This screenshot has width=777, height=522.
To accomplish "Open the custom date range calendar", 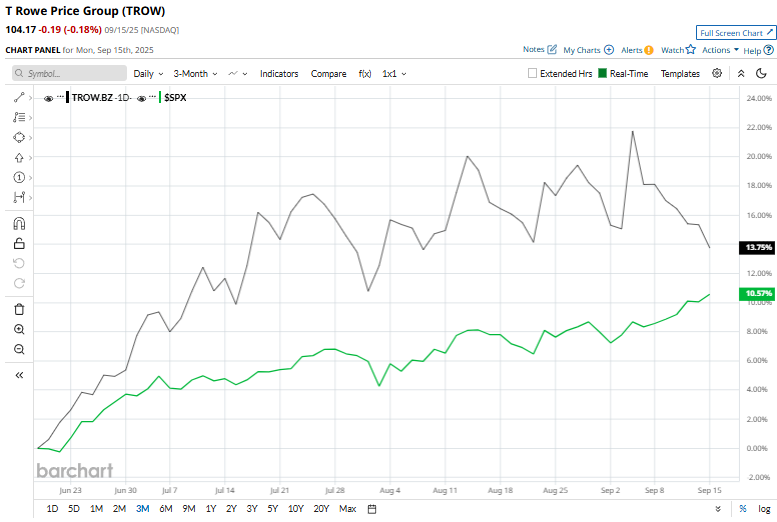I will (372, 509).
